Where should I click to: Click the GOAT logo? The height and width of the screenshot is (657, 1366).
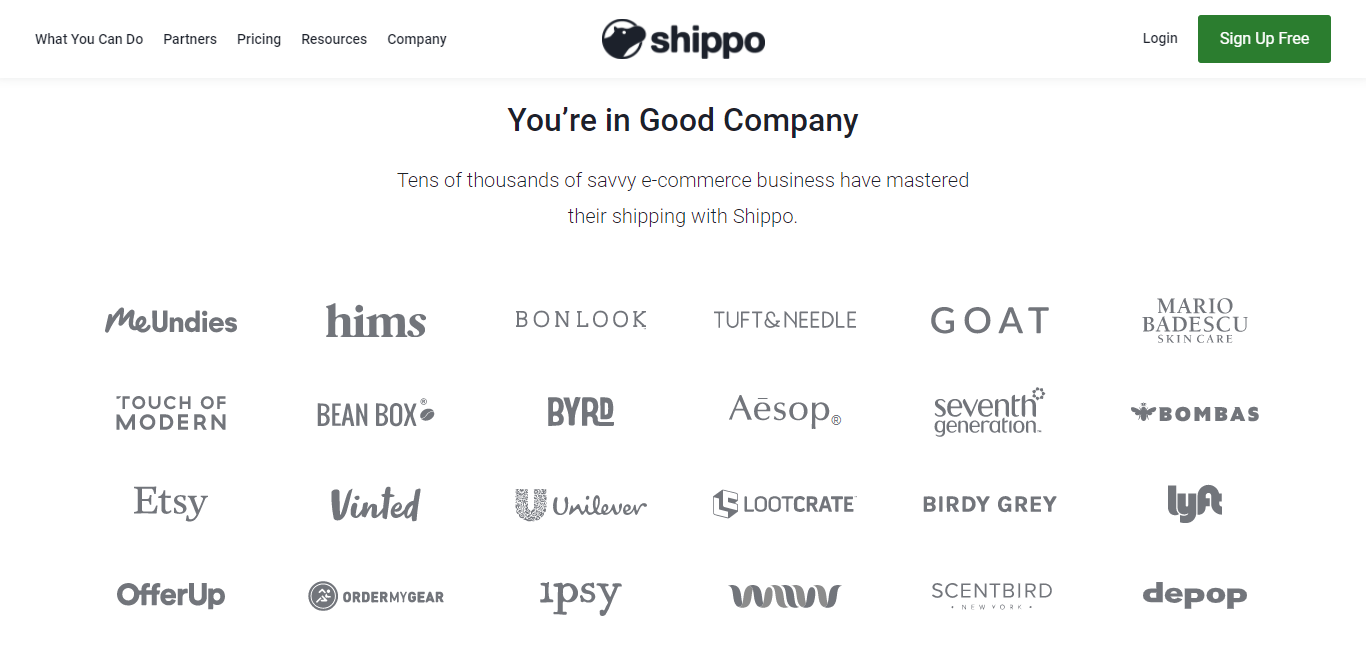pyautogui.click(x=990, y=320)
